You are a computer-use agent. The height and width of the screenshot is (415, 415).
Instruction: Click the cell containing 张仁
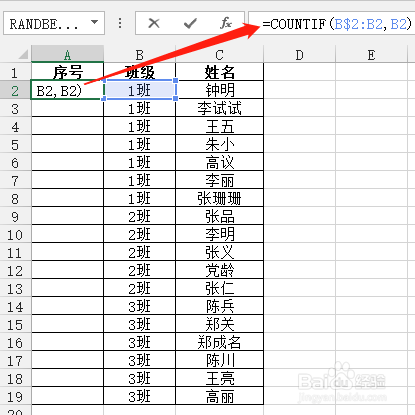(219, 288)
